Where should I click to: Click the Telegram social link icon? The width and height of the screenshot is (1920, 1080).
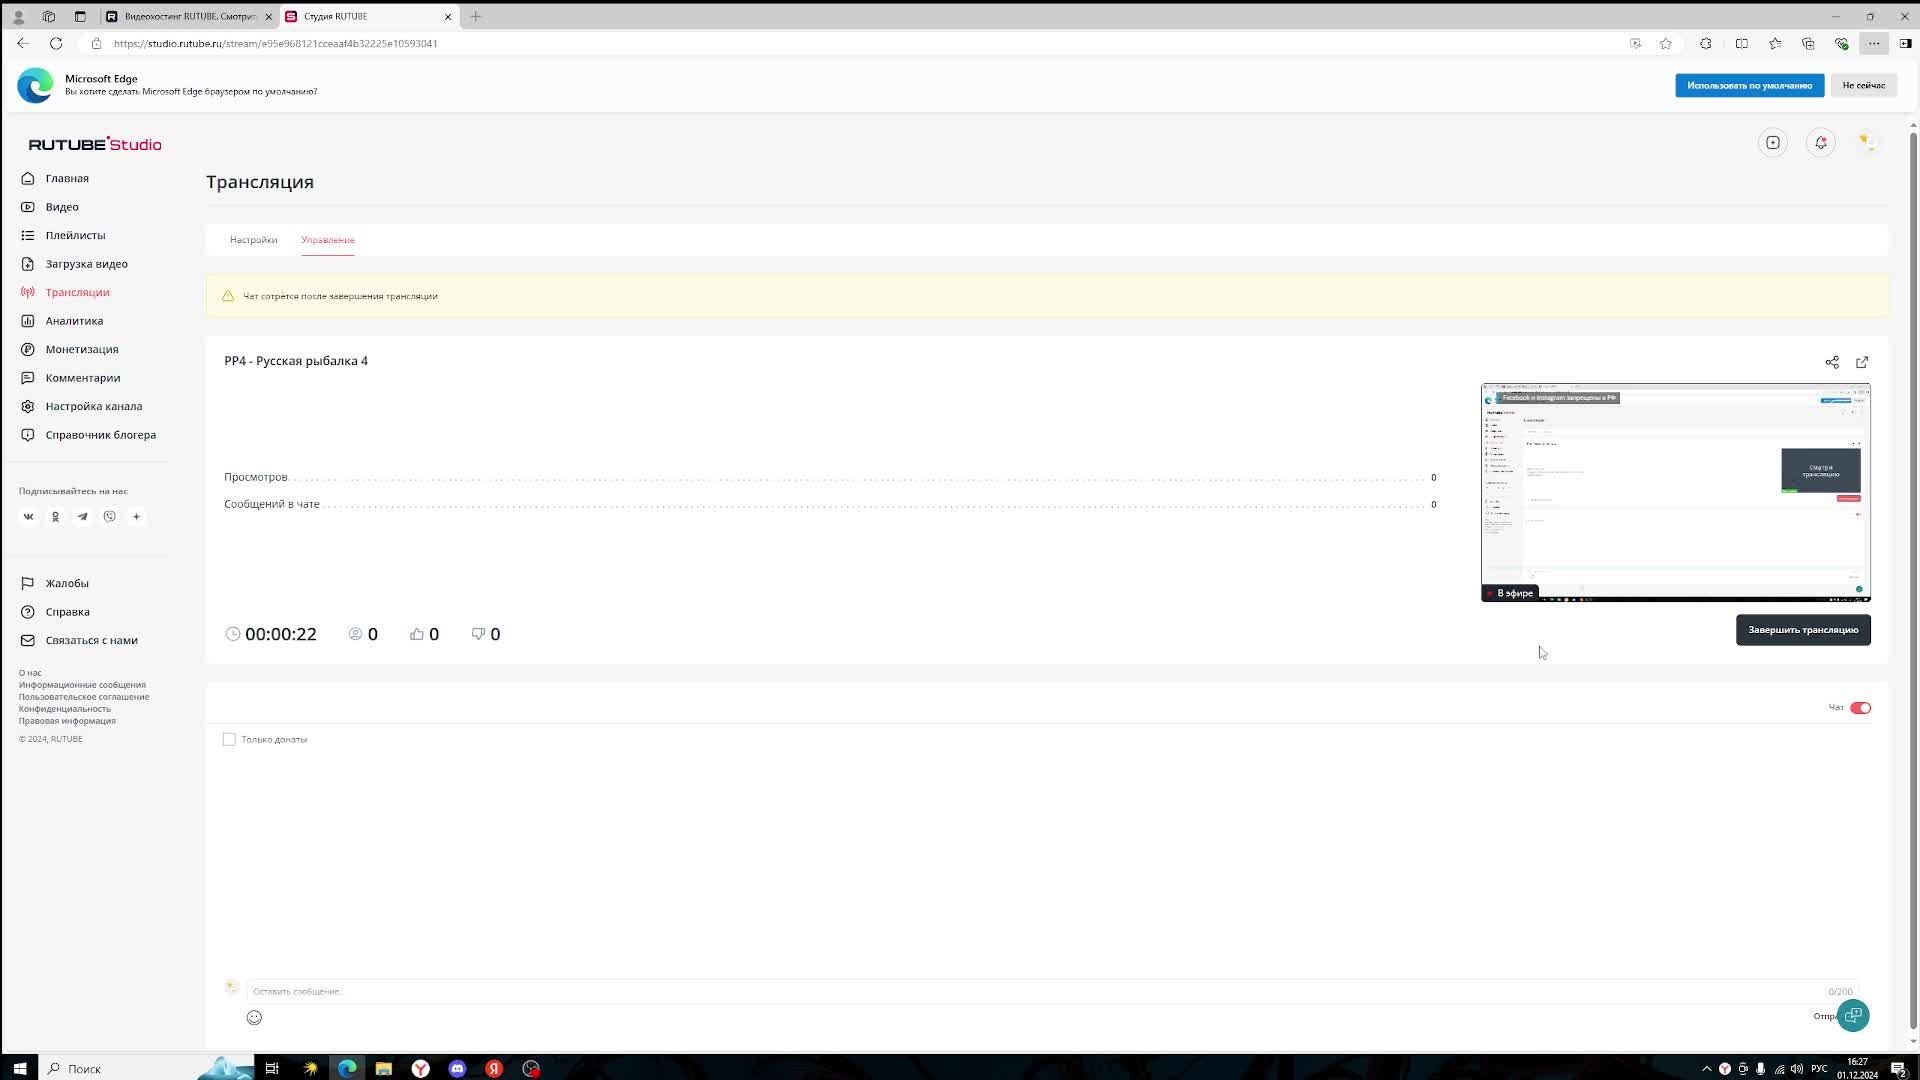point(83,517)
